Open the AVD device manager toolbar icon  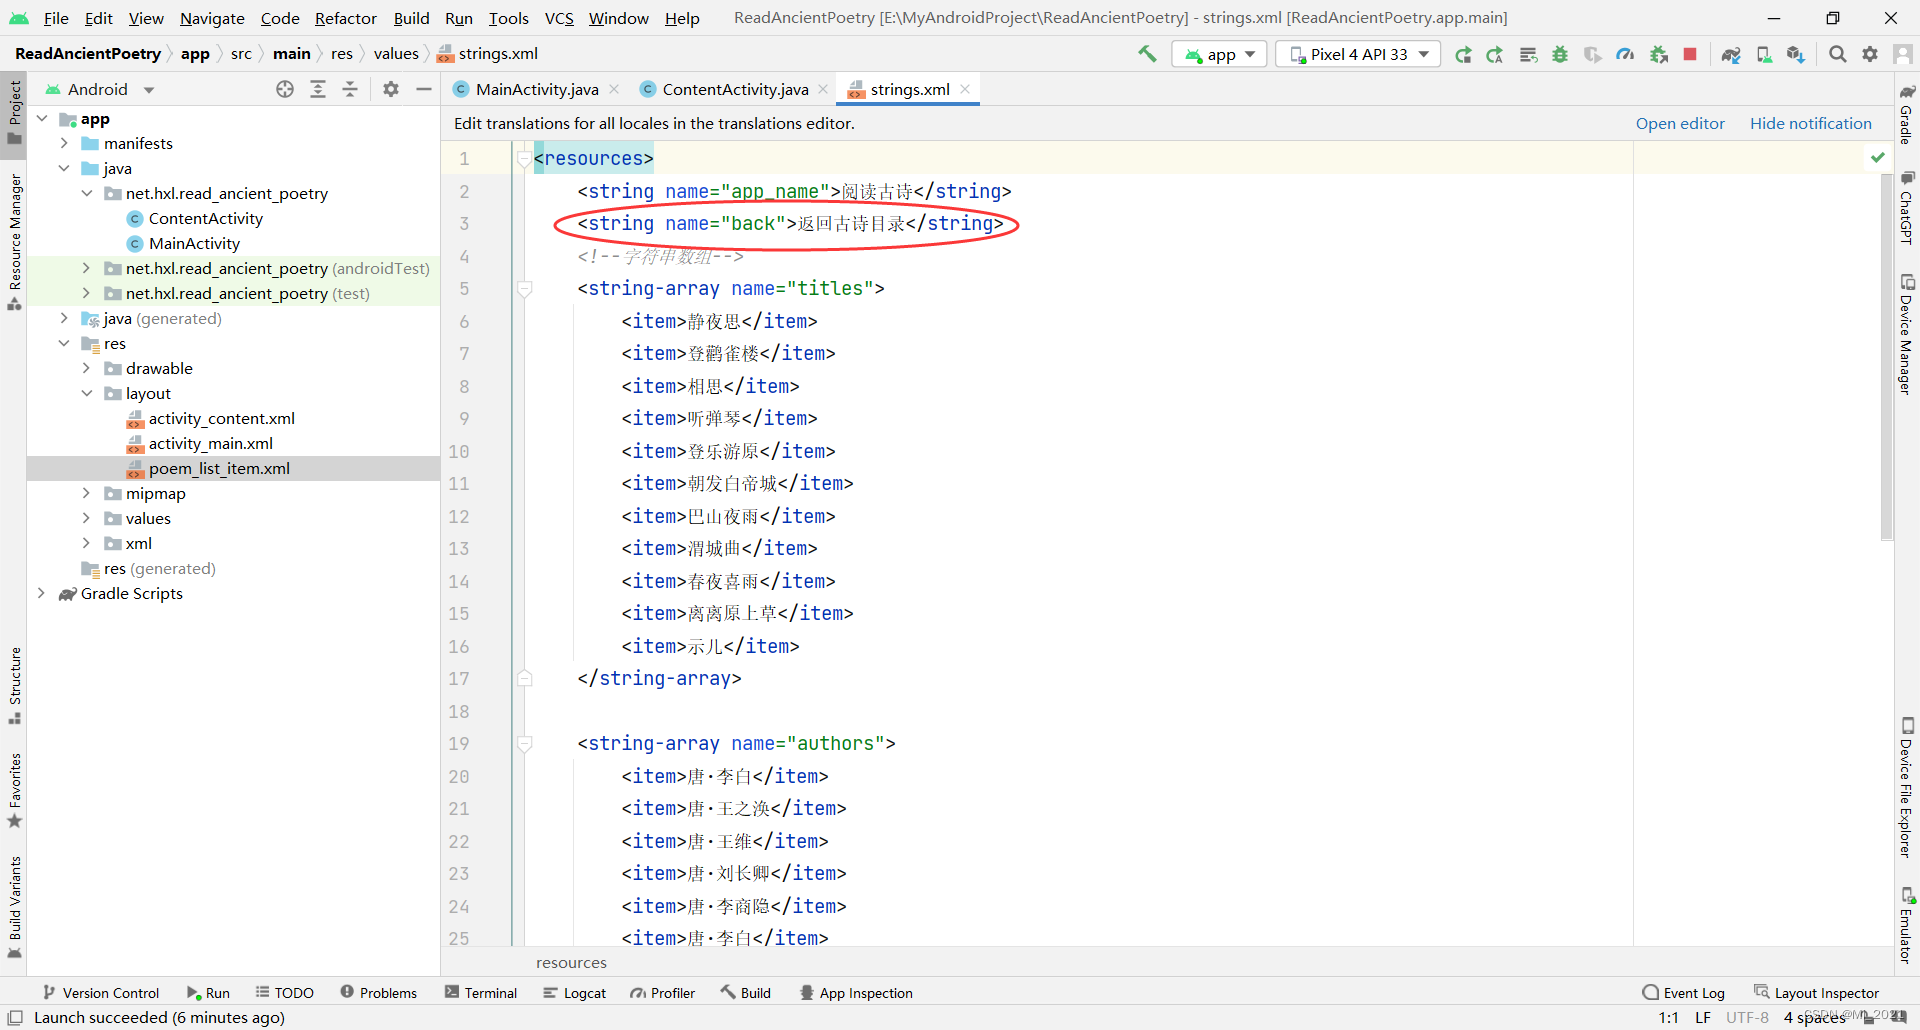(1764, 54)
